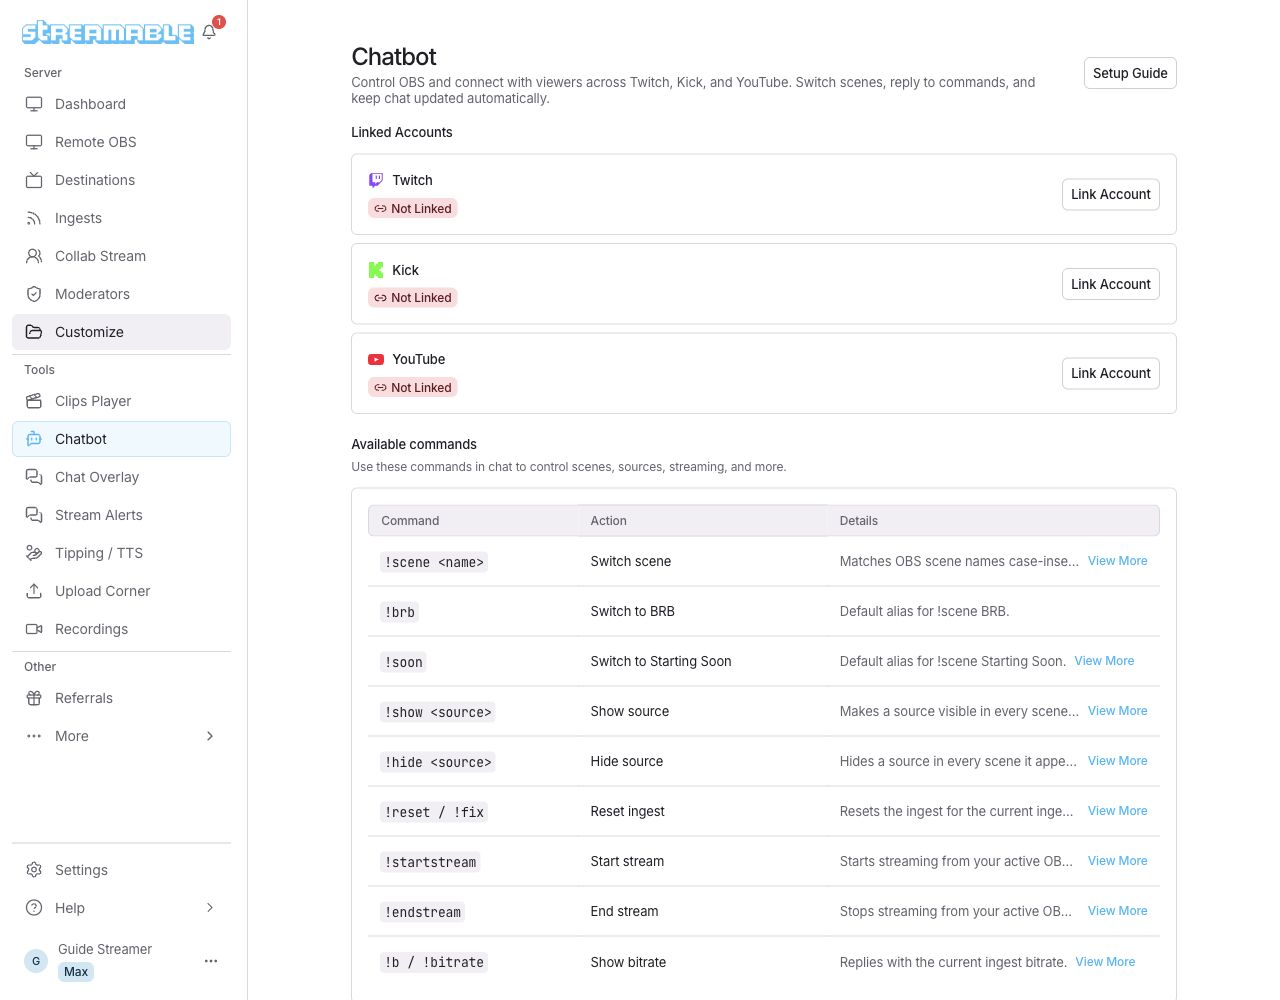The height and width of the screenshot is (1000, 1280).
Task: Select the Moderators shield icon
Action: [x=34, y=294]
